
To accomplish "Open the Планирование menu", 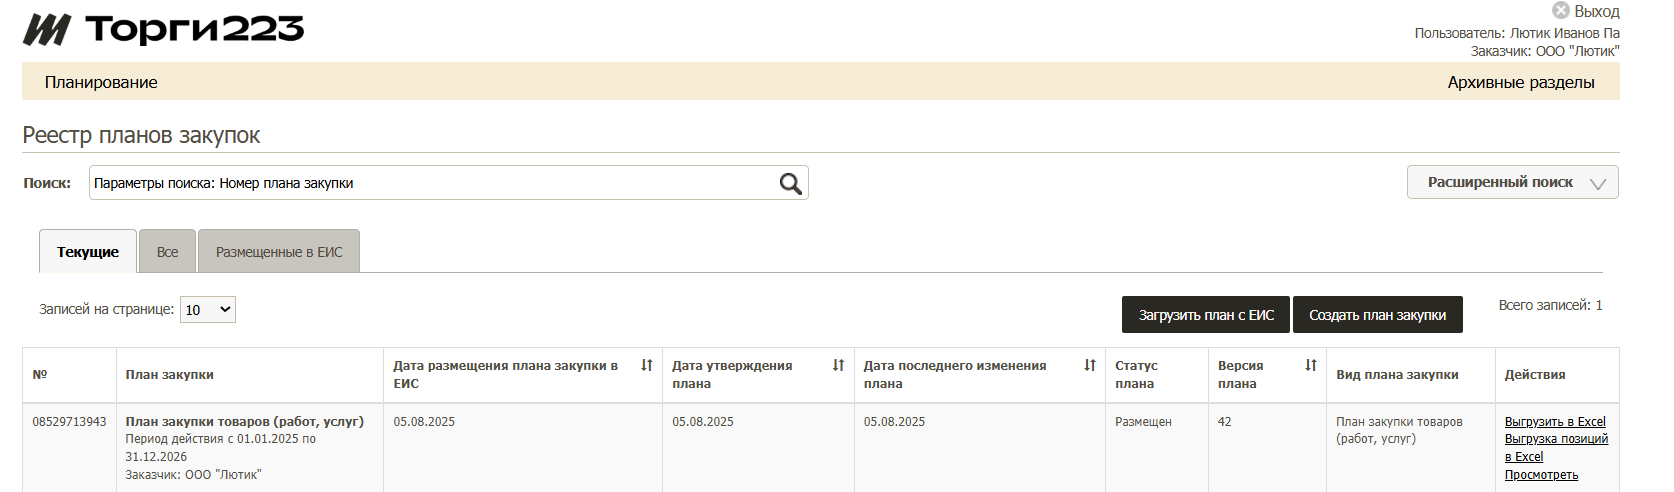I will coord(101,82).
